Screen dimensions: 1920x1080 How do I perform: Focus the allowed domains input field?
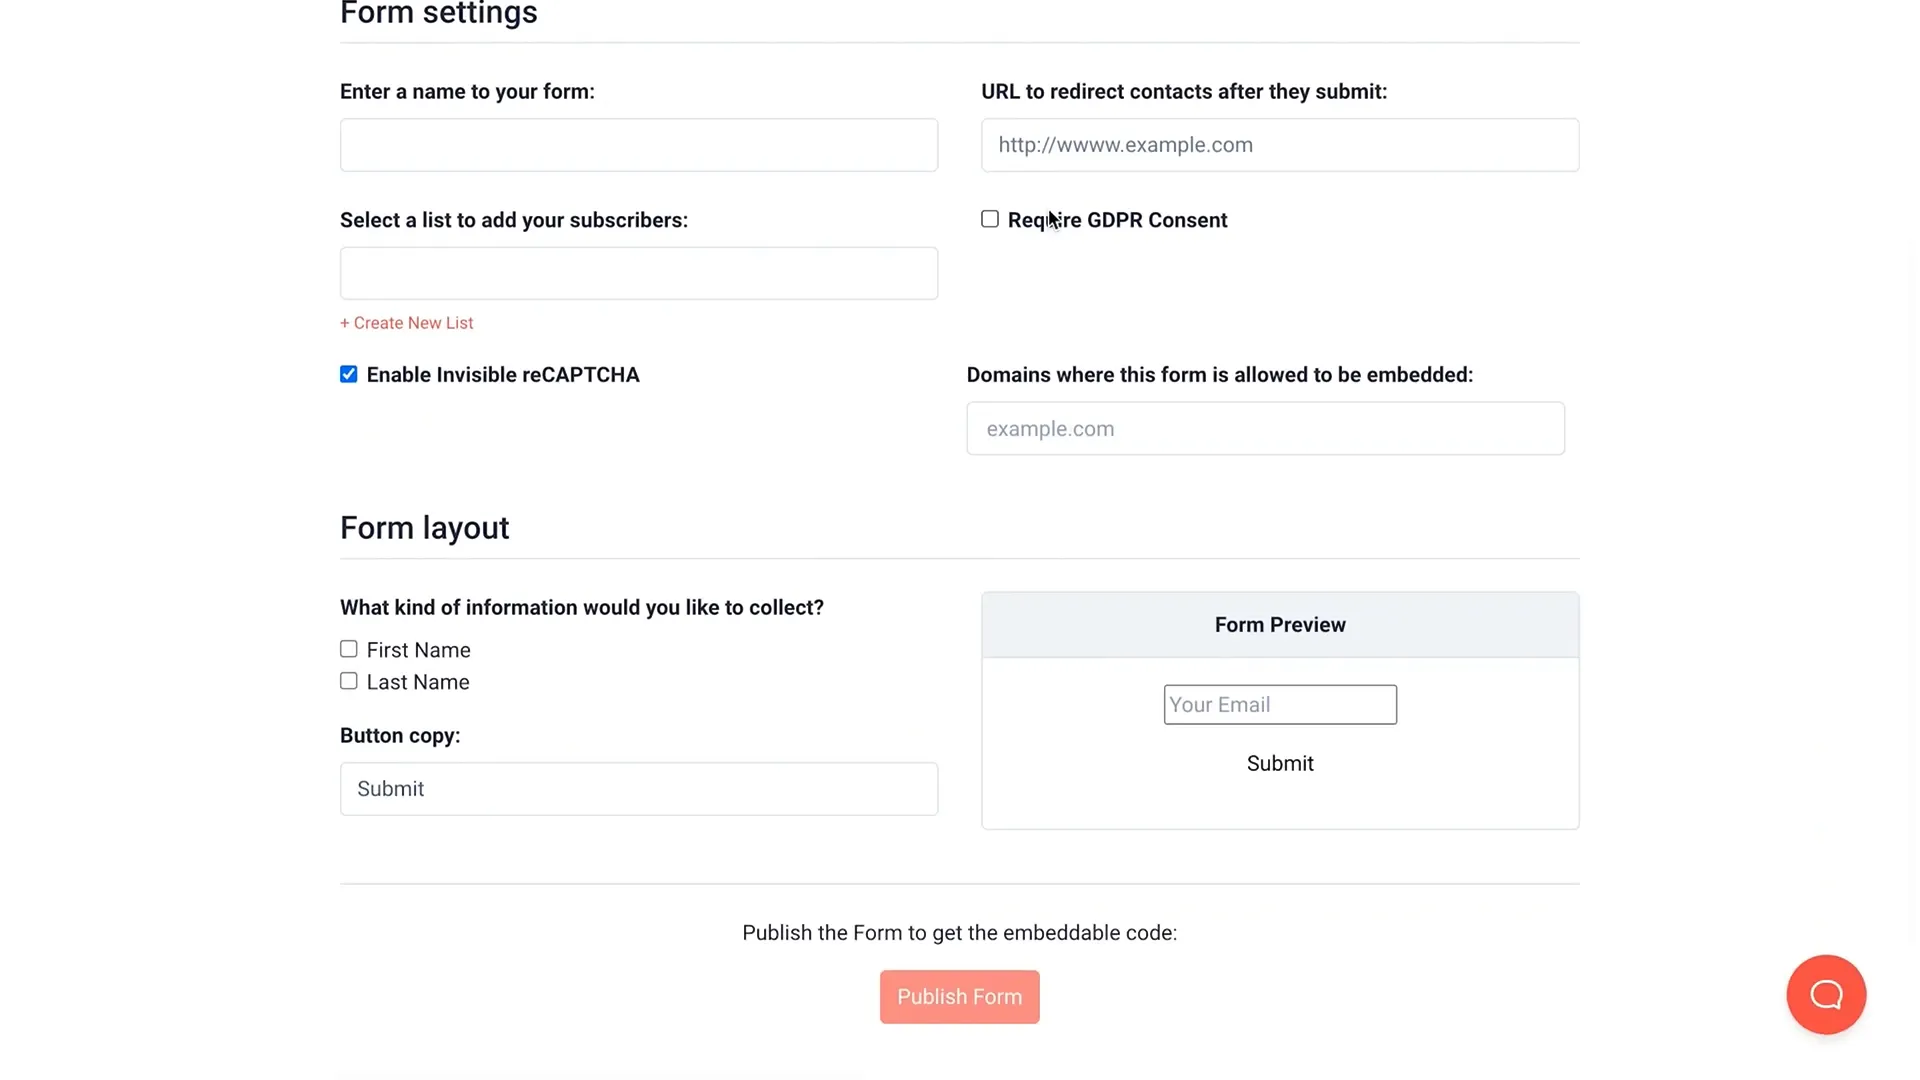click(x=1265, y=428)
